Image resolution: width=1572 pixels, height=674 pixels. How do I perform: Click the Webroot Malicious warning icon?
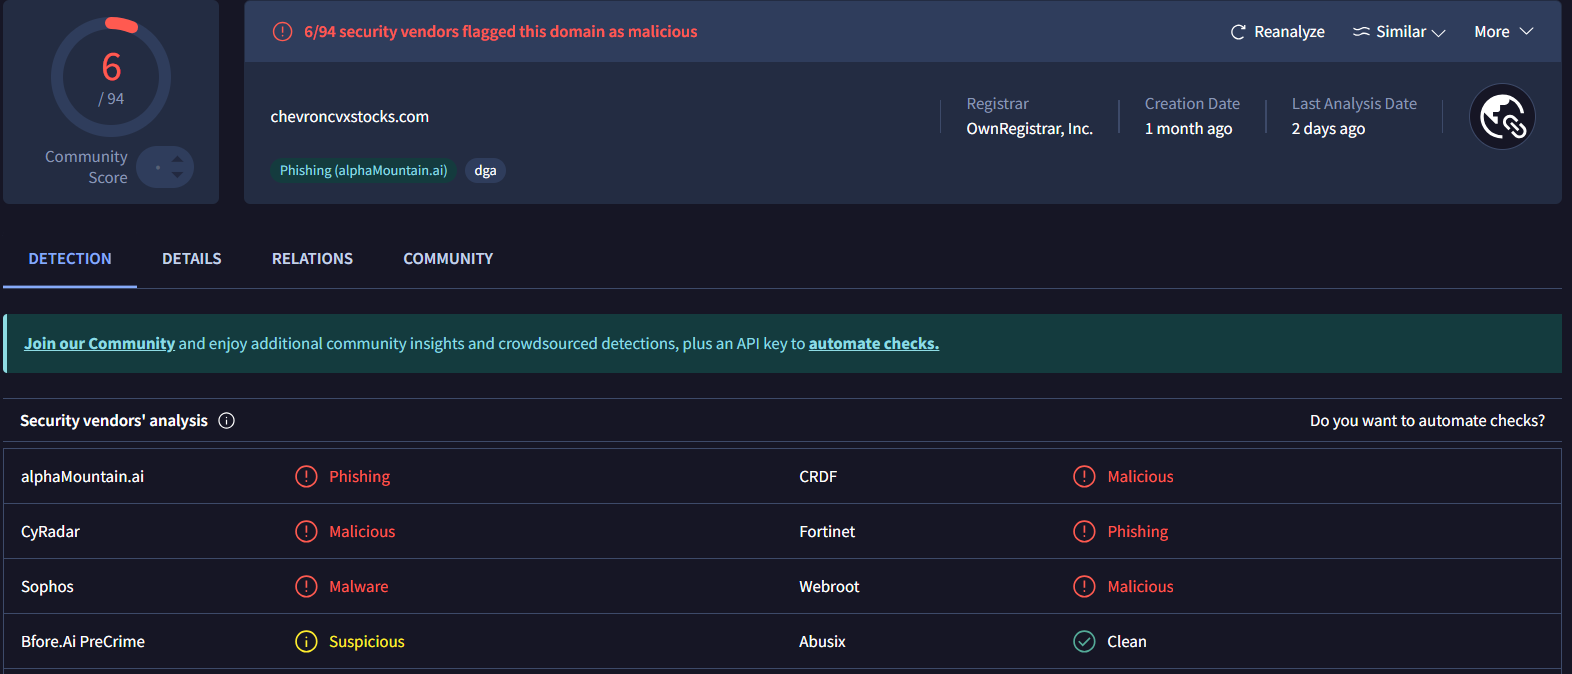[1084, 587]
